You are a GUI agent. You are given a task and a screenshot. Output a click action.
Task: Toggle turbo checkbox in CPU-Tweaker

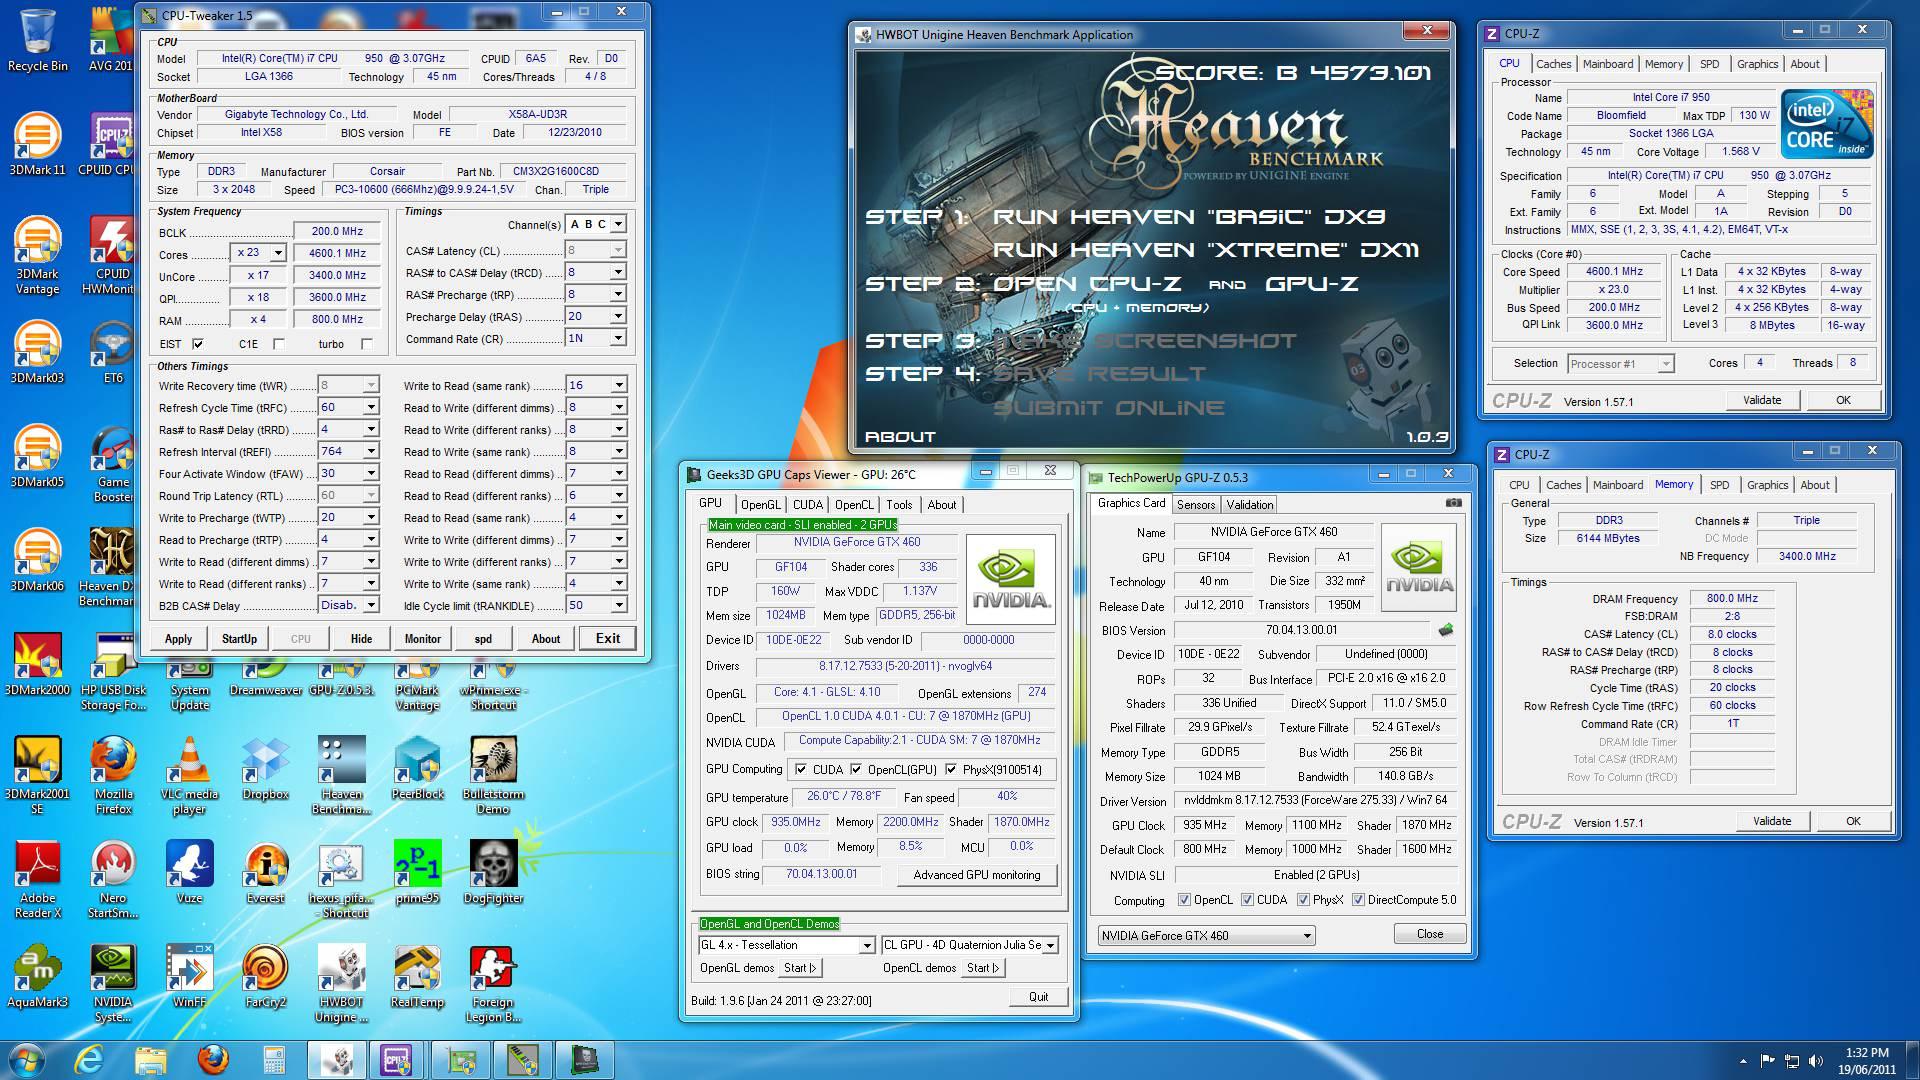pos(367,344)
